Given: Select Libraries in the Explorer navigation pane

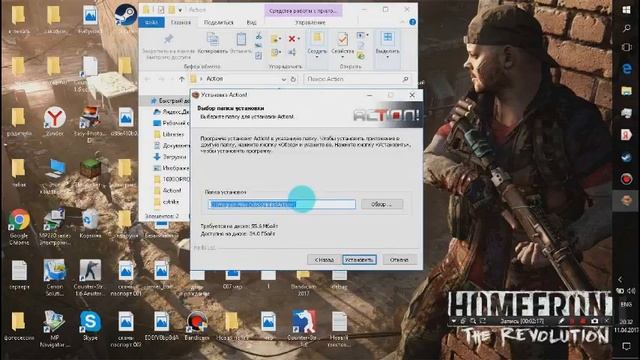Looking at the screenshot, I should pos(169,134).
